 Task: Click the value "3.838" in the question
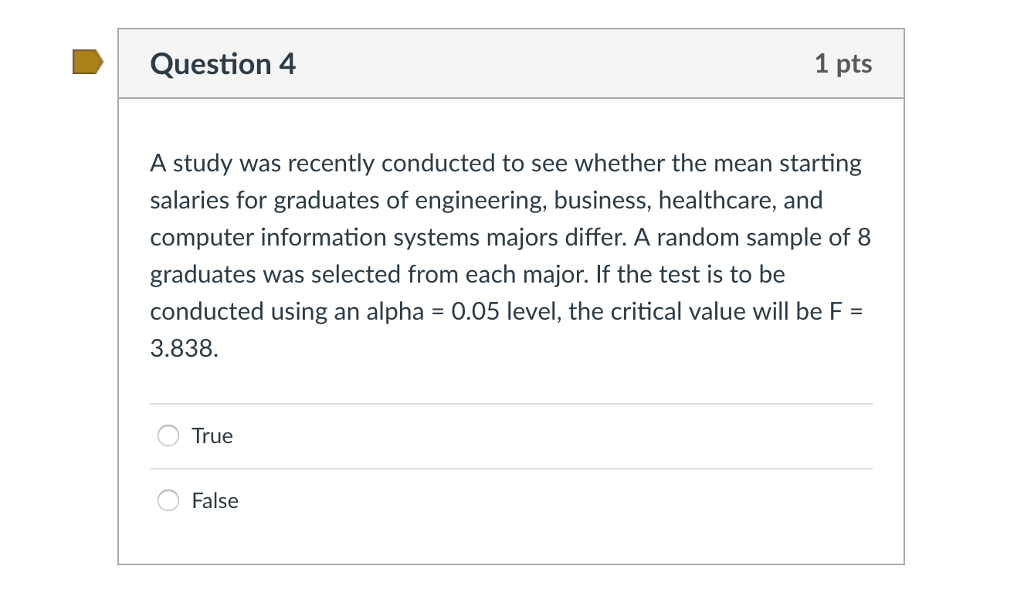(183, 349)
